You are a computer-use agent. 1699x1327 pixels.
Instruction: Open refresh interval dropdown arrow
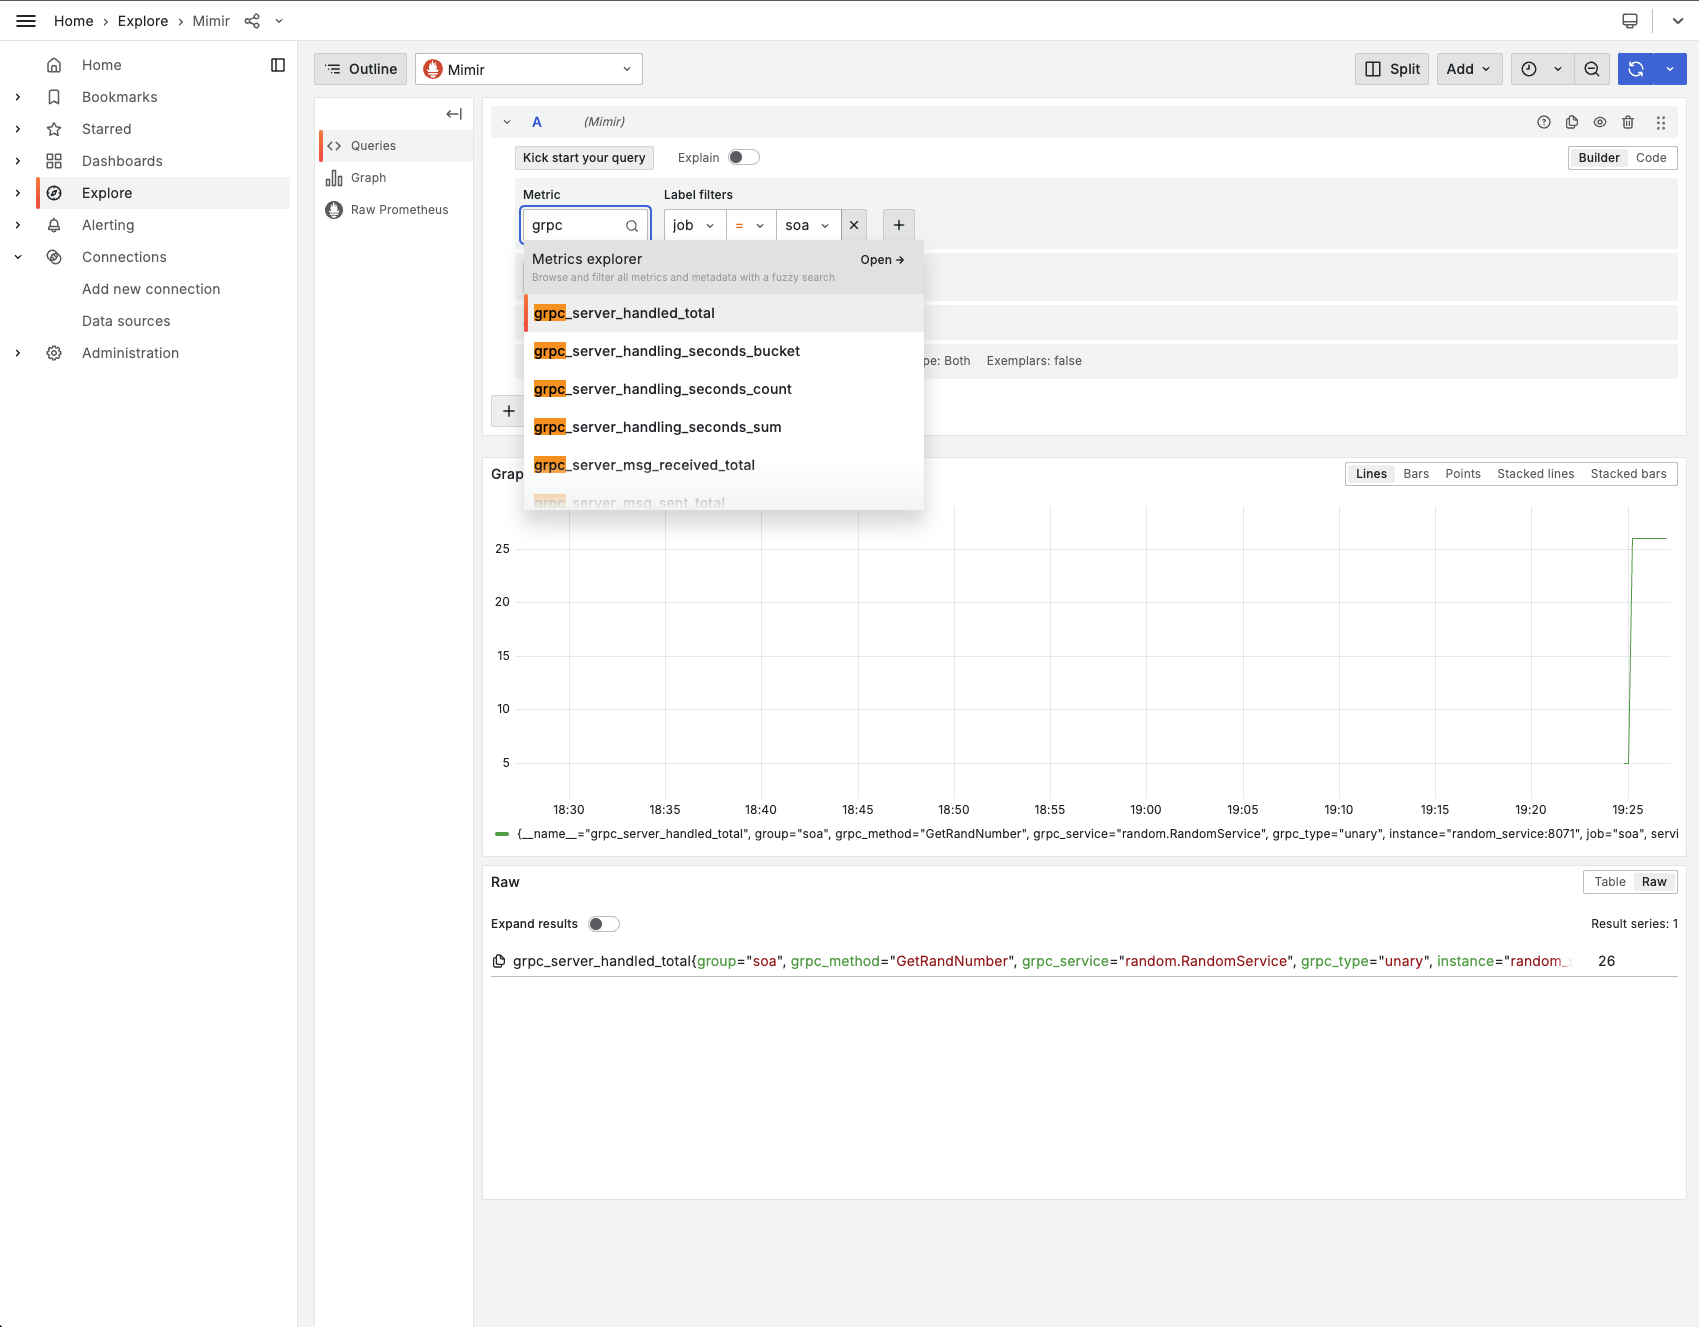tap(1670, 69)
